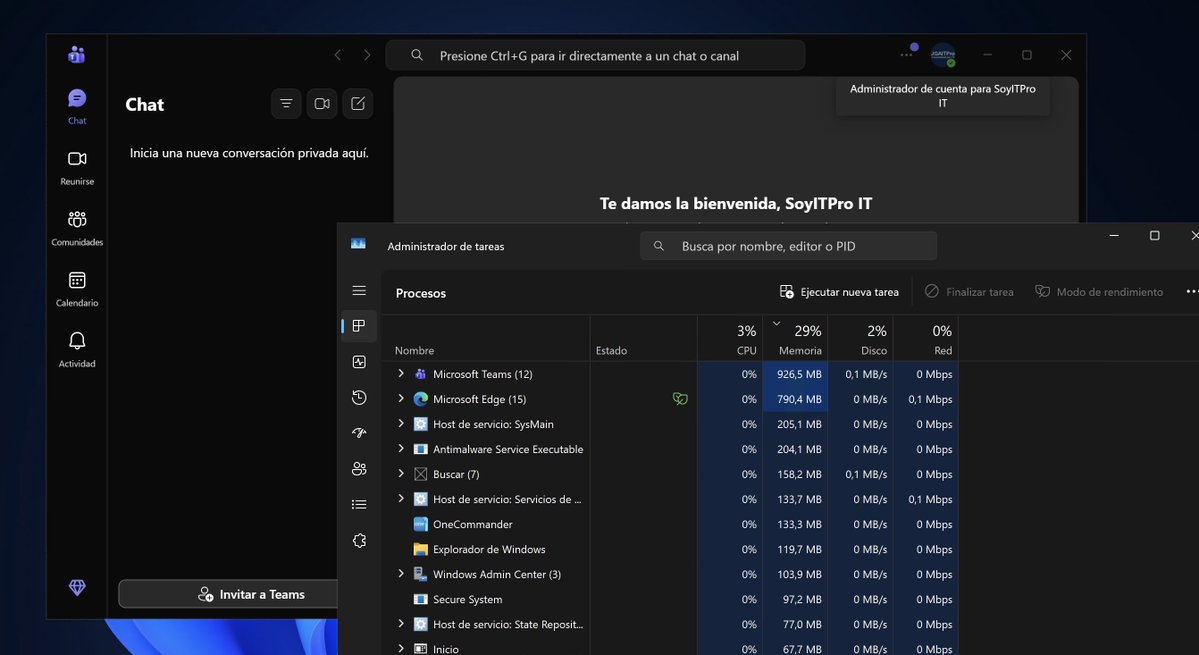Click the 205,1 MB memory cell
The width and height of the screenshot is (1199, 655).
(x=795, y=424)
